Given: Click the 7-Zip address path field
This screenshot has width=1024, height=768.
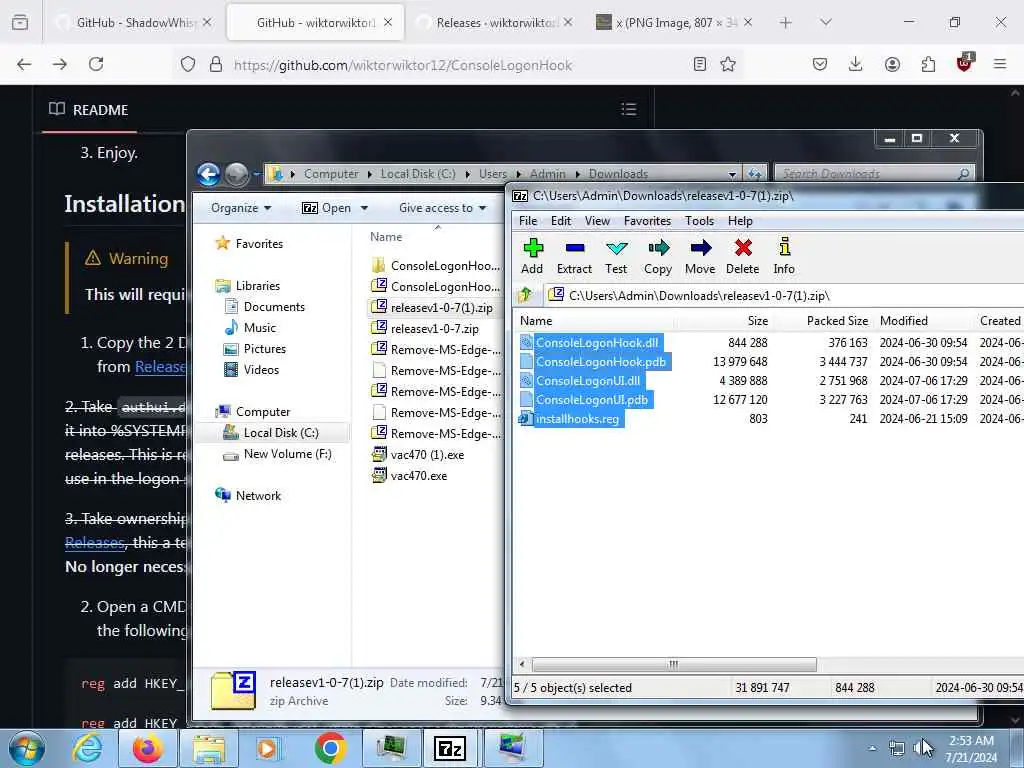Looking at the screenshot, I should 784,295.
